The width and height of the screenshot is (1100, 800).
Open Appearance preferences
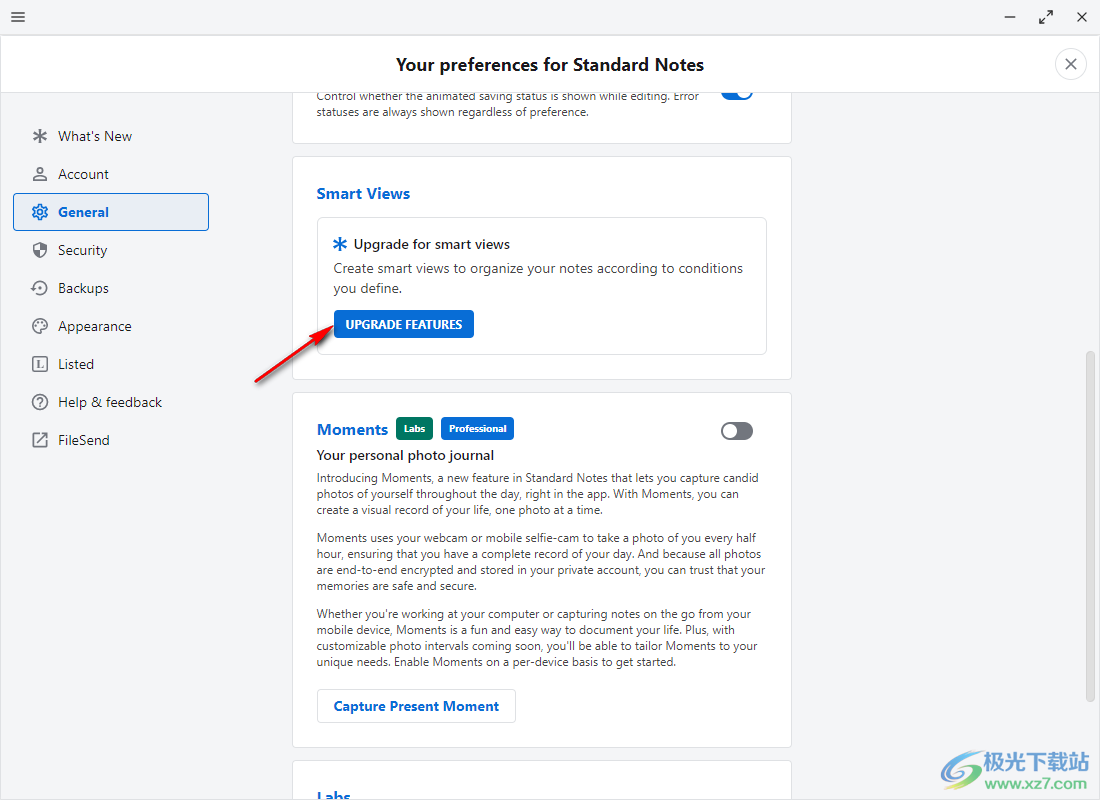point(111,326)
